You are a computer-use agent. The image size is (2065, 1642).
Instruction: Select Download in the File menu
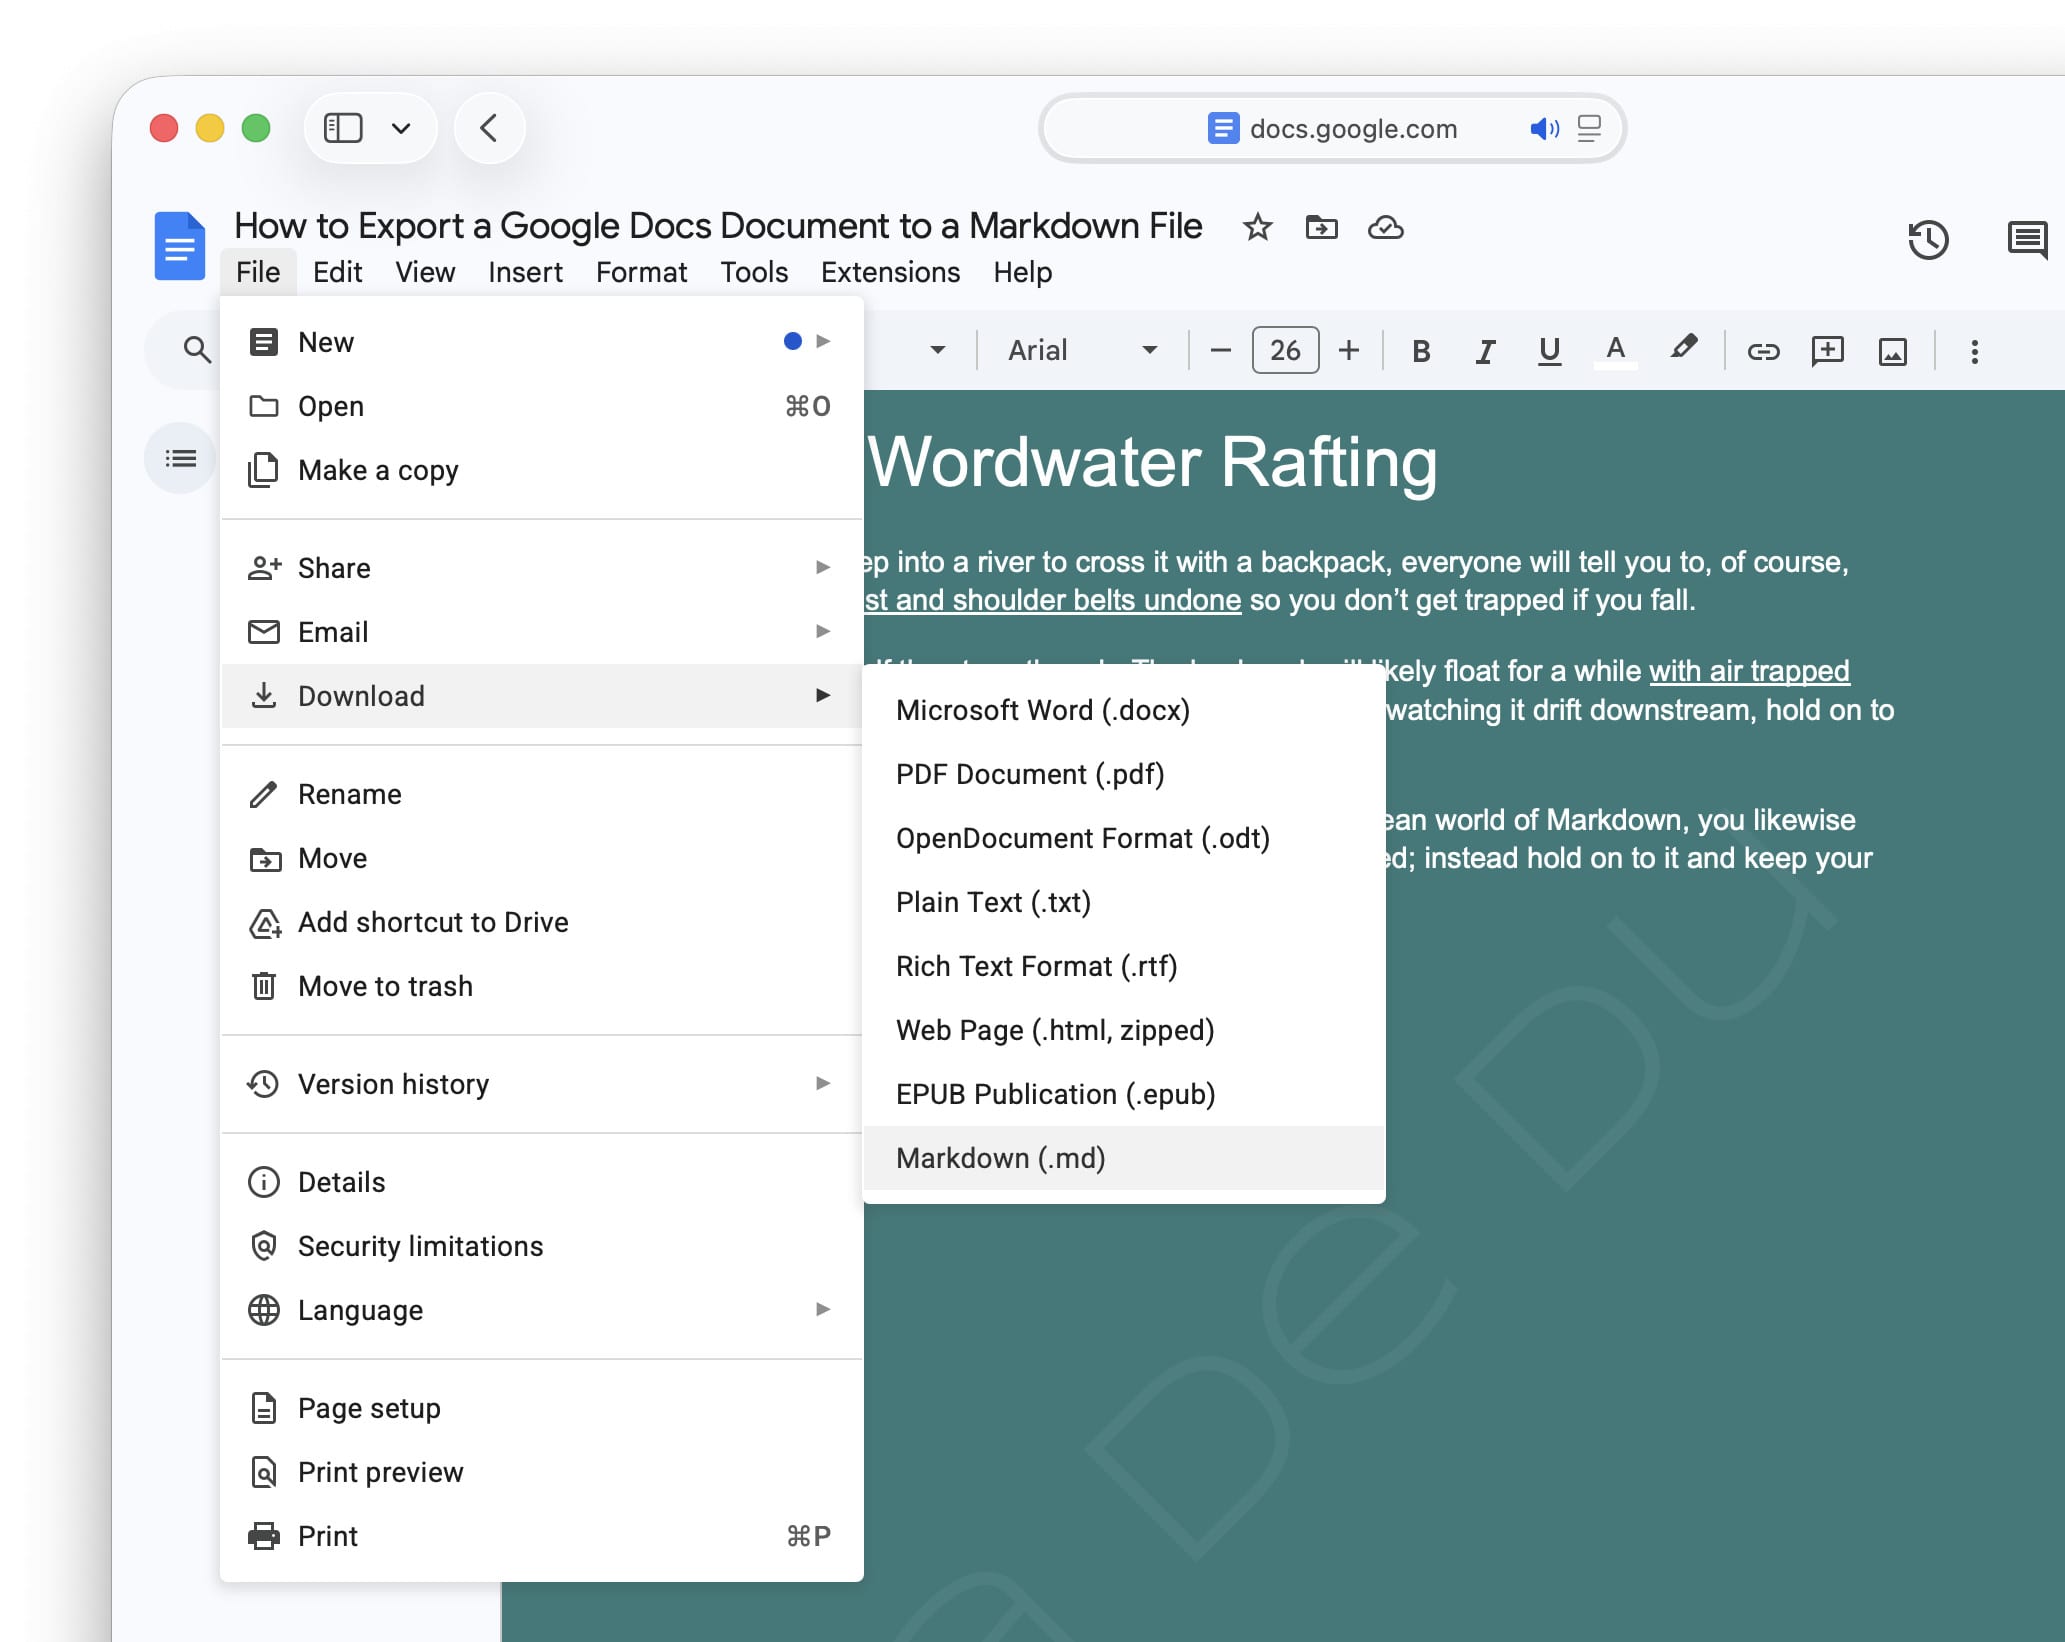[541, 696]
